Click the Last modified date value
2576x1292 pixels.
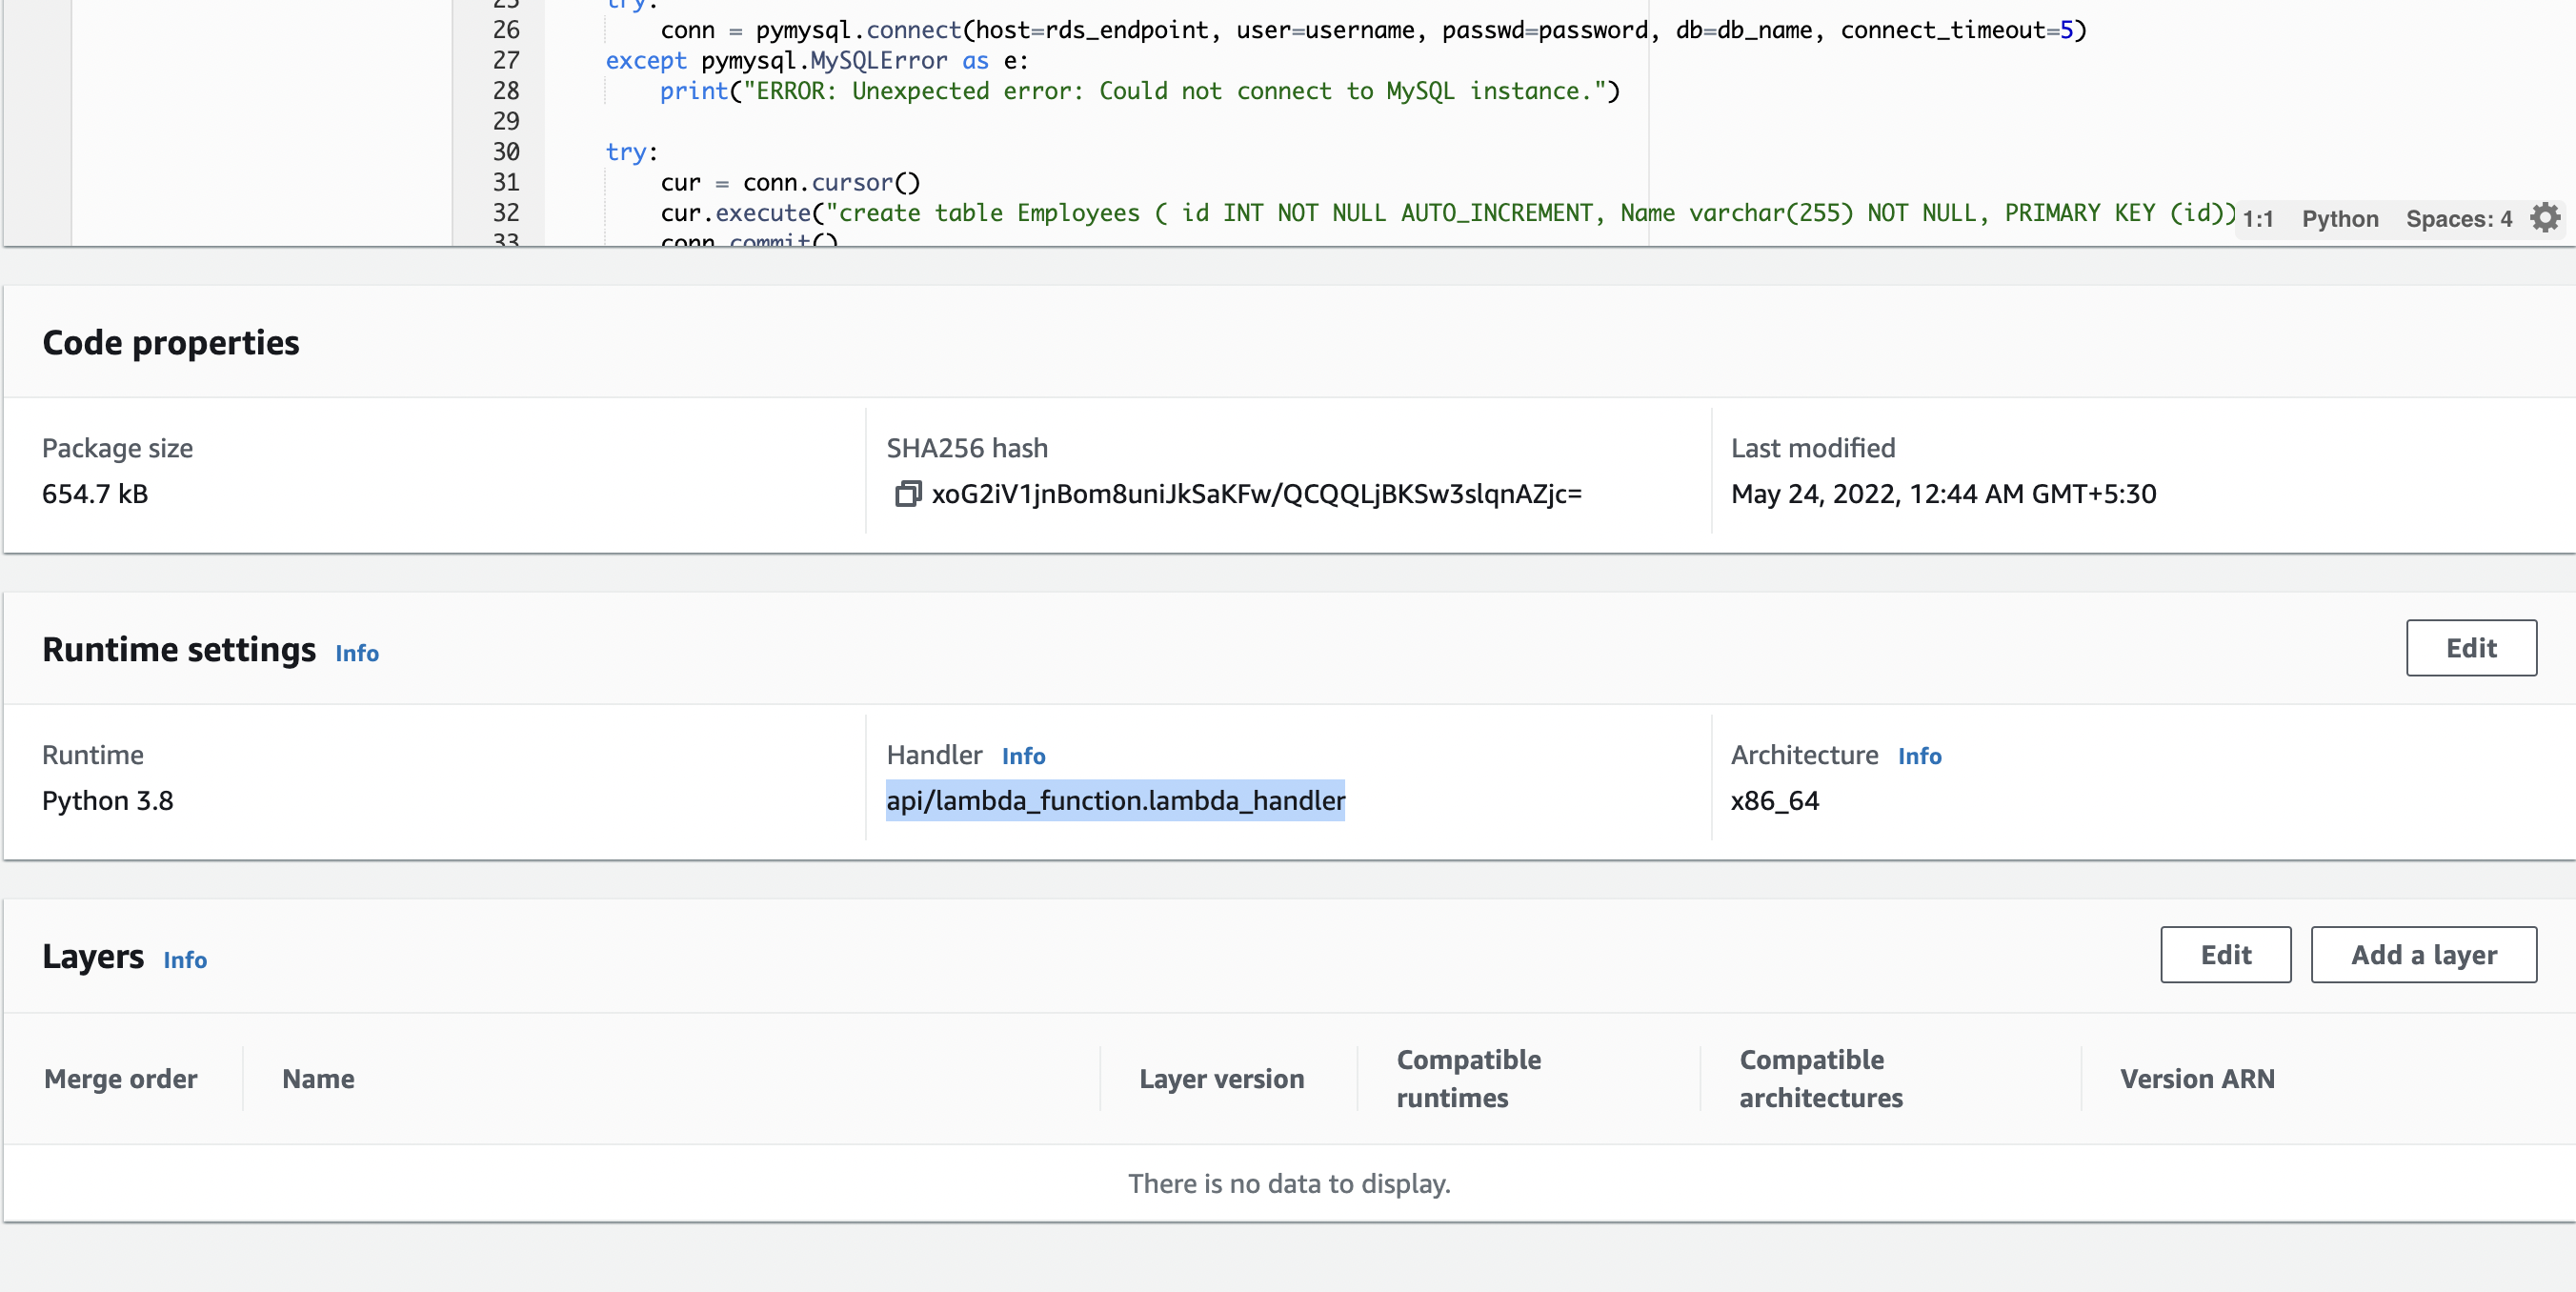1943,494
